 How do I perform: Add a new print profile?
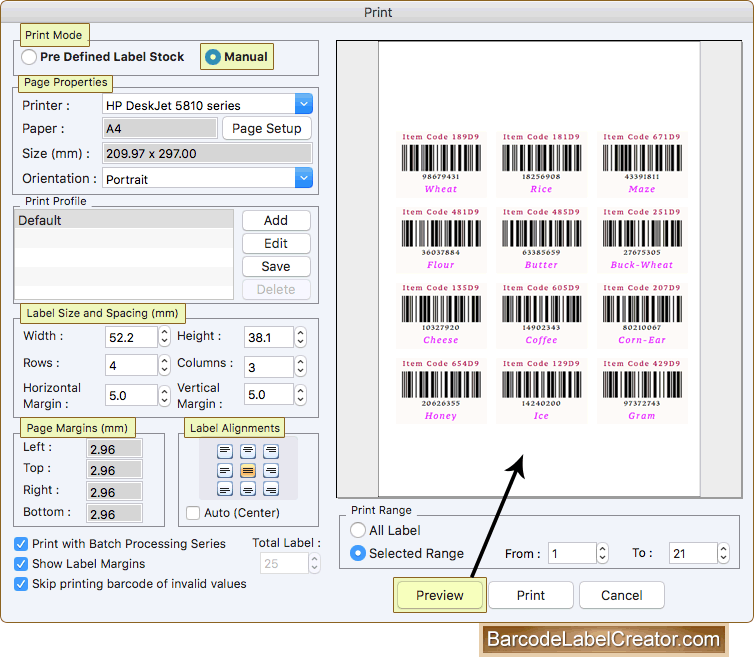[276, 220]
